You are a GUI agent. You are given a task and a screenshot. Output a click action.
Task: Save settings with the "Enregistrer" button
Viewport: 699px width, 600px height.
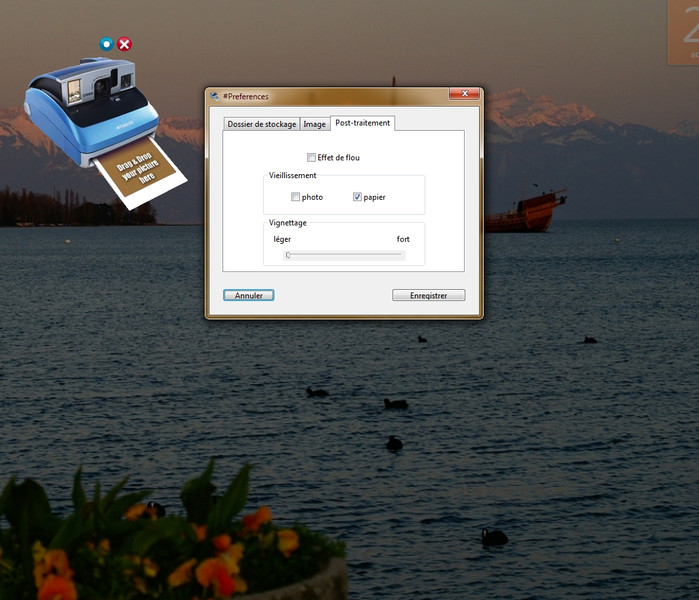[x=428, y=296]
